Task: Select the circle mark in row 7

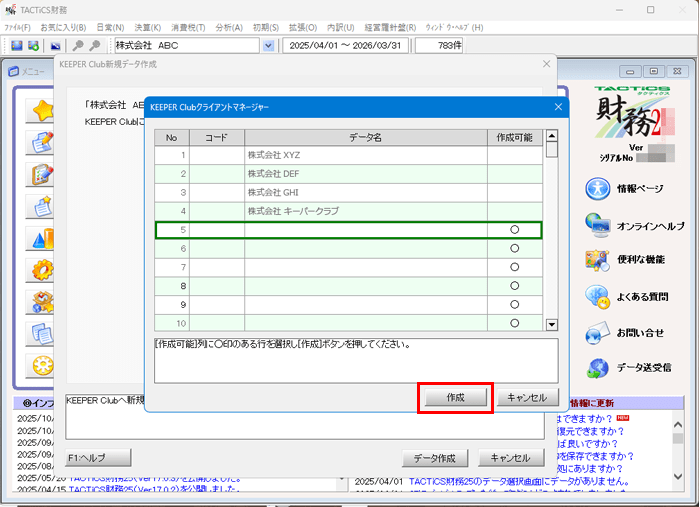Action: [x=515, y=267]
